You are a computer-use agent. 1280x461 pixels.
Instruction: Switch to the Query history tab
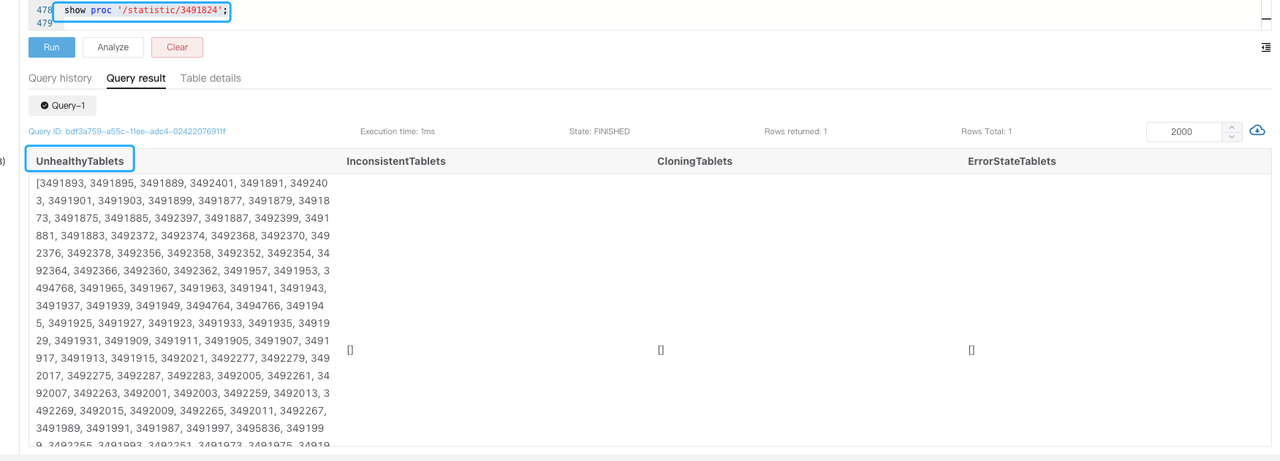click(60, 78)
